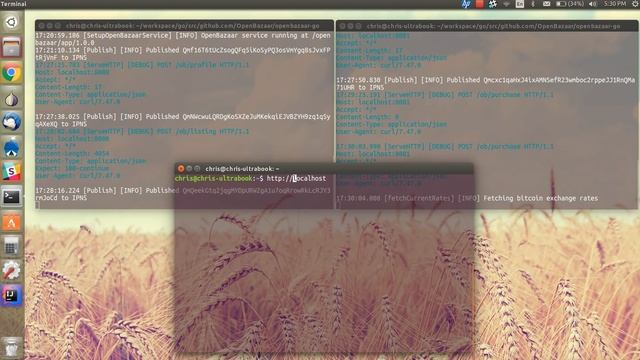640x360 pixels.
Task: Click the 17:27:50.838 Publish line in right terminal
Action: click(x=486, y=84)
